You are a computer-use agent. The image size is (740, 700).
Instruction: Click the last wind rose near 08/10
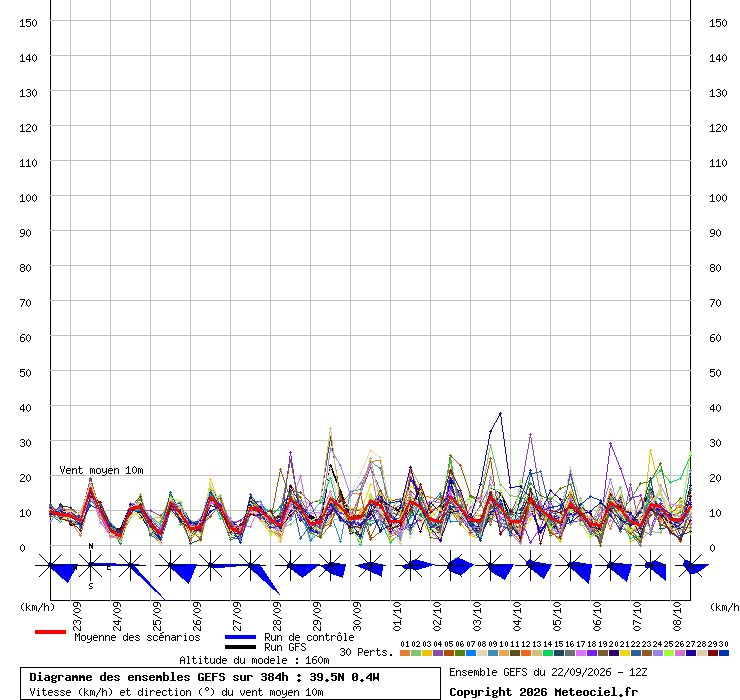tap(693, 565)
